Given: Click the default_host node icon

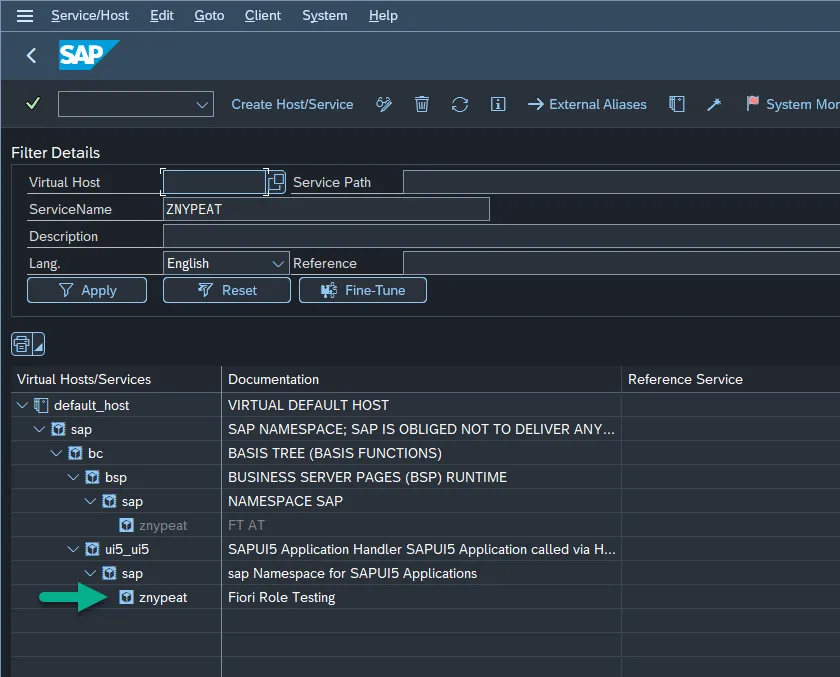Looking at the screenshot, I should (x=41, y=405).
